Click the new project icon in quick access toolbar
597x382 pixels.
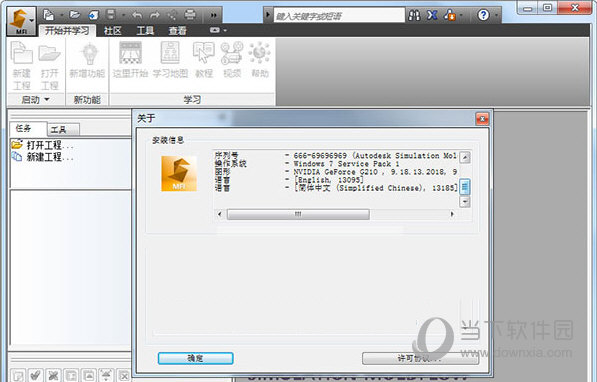tap(48, 15)
